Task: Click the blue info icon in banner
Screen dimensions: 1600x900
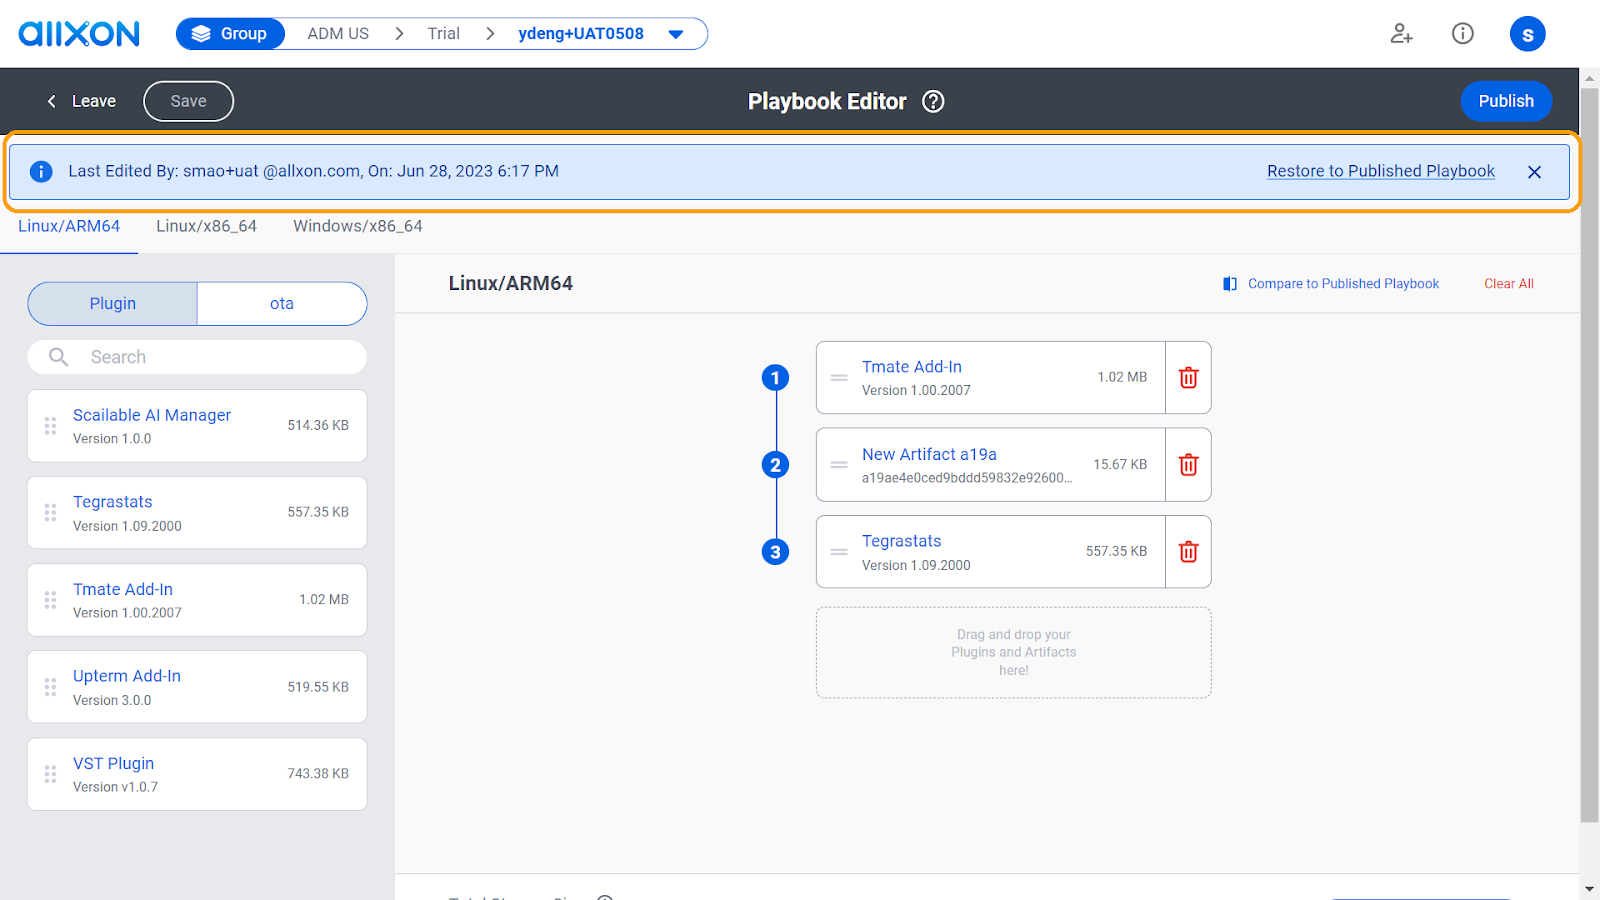Action: (41, 172)
